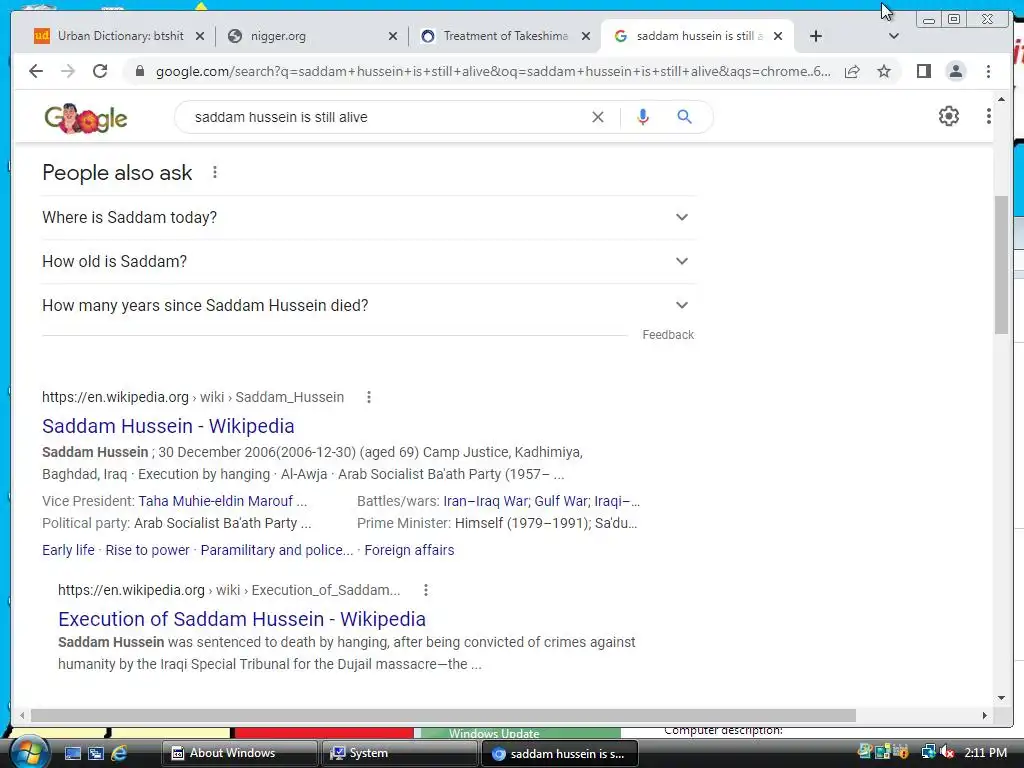1024x768 pixels.
Task: Click the horizontal page scrollbar thumb
Action: pyautogui.click(x=443, y=715)
